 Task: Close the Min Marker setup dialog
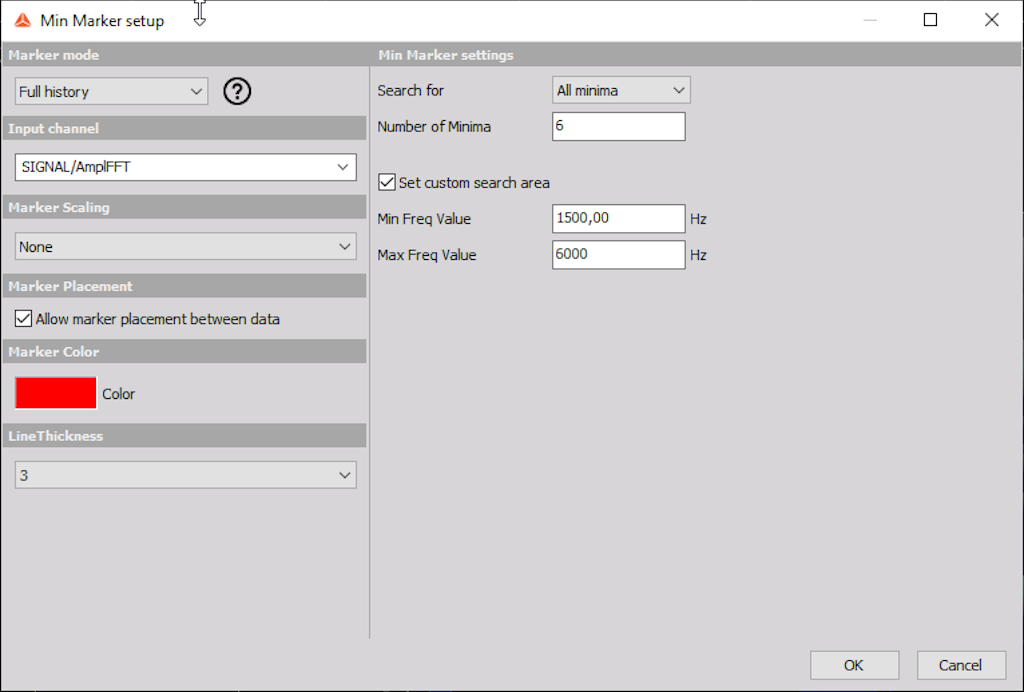pos(991,20)
